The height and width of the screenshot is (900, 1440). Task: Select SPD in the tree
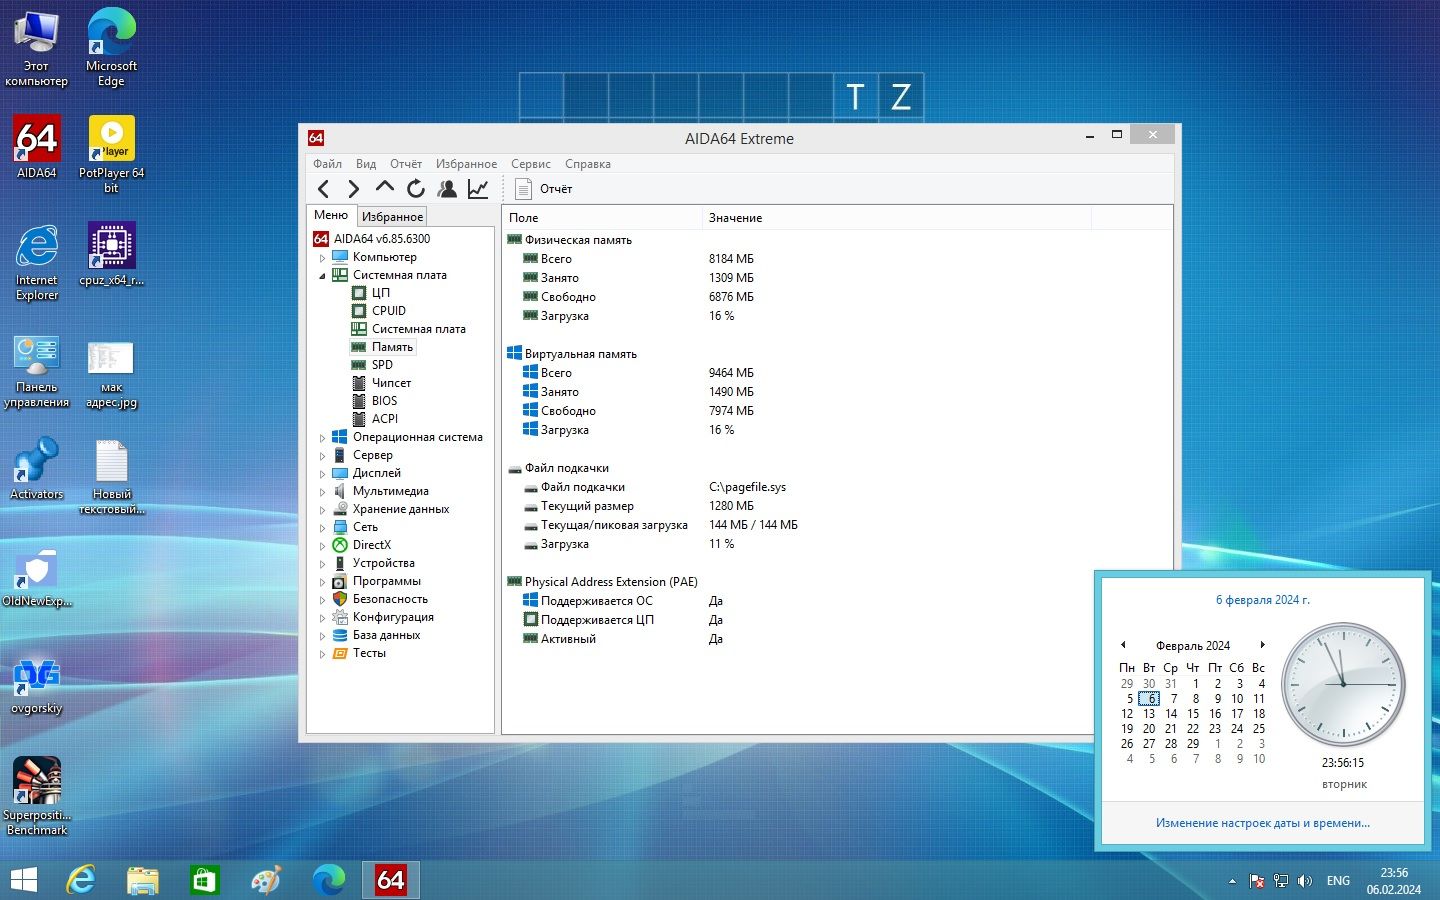click(x=382, y=365)
